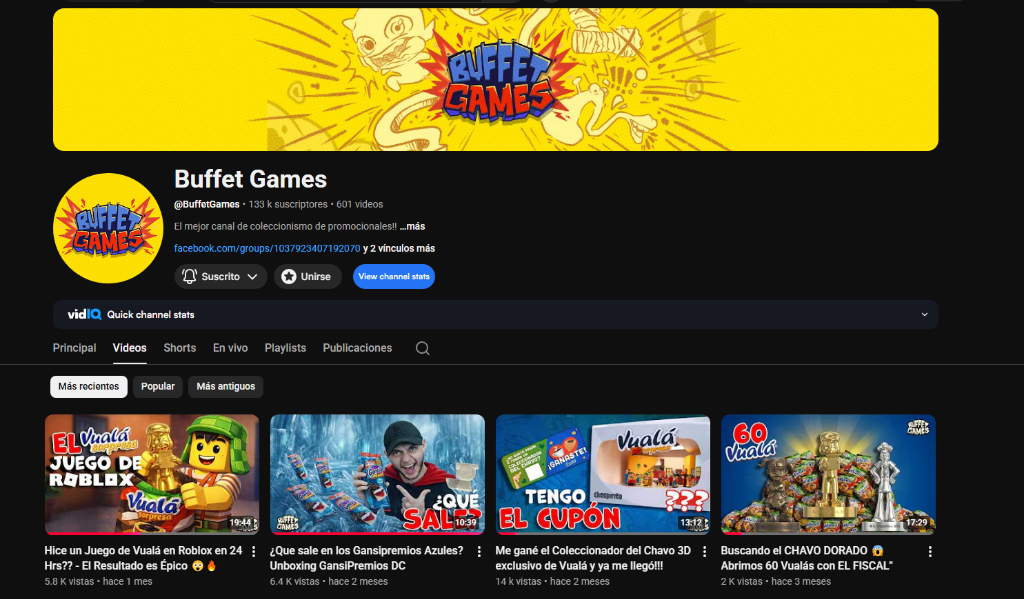1024x599 pixels.
Task: Switch to the Principal tab
Action: pyautogui.click(x=74, y=348)
